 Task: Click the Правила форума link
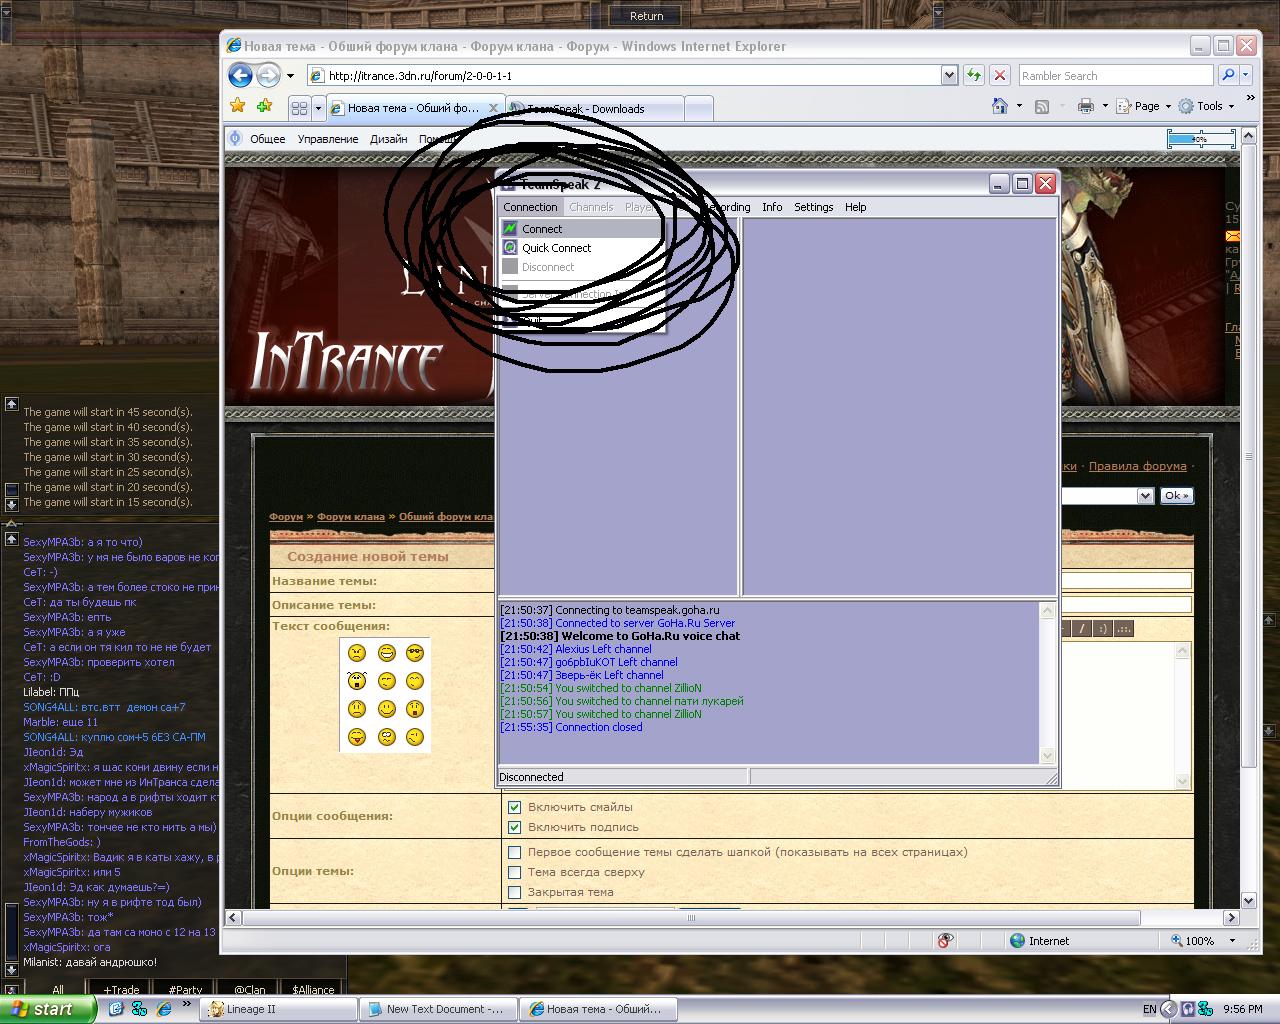[x=1137, y=466]
